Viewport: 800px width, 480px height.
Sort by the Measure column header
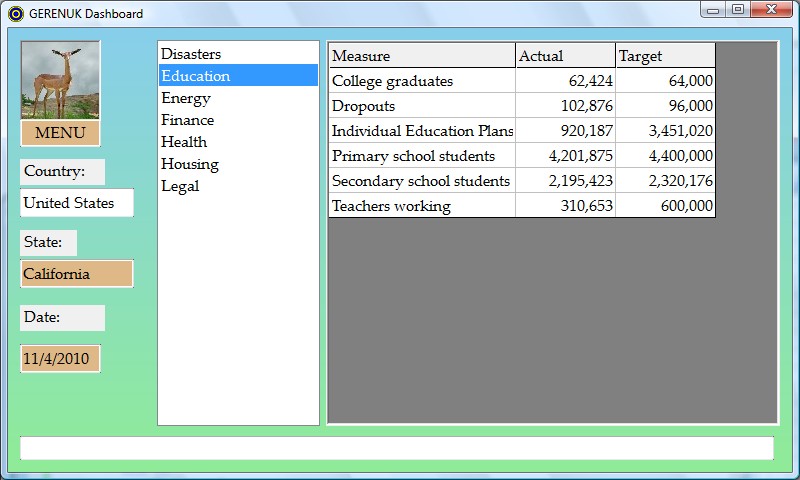(x=421, y=56)
